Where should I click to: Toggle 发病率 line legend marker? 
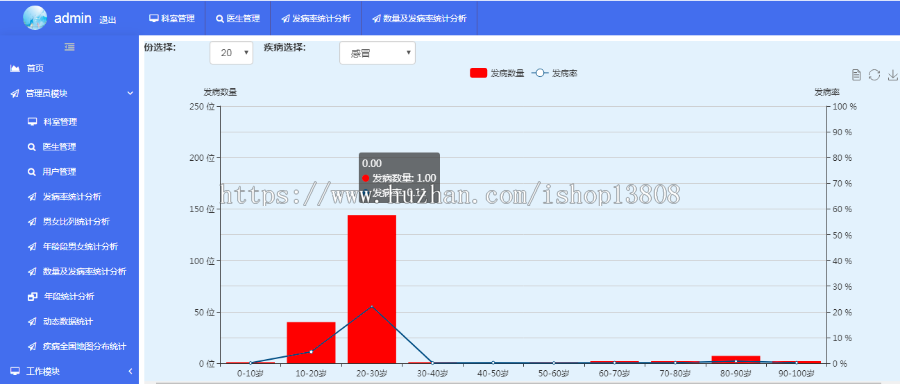click(540, 73)
